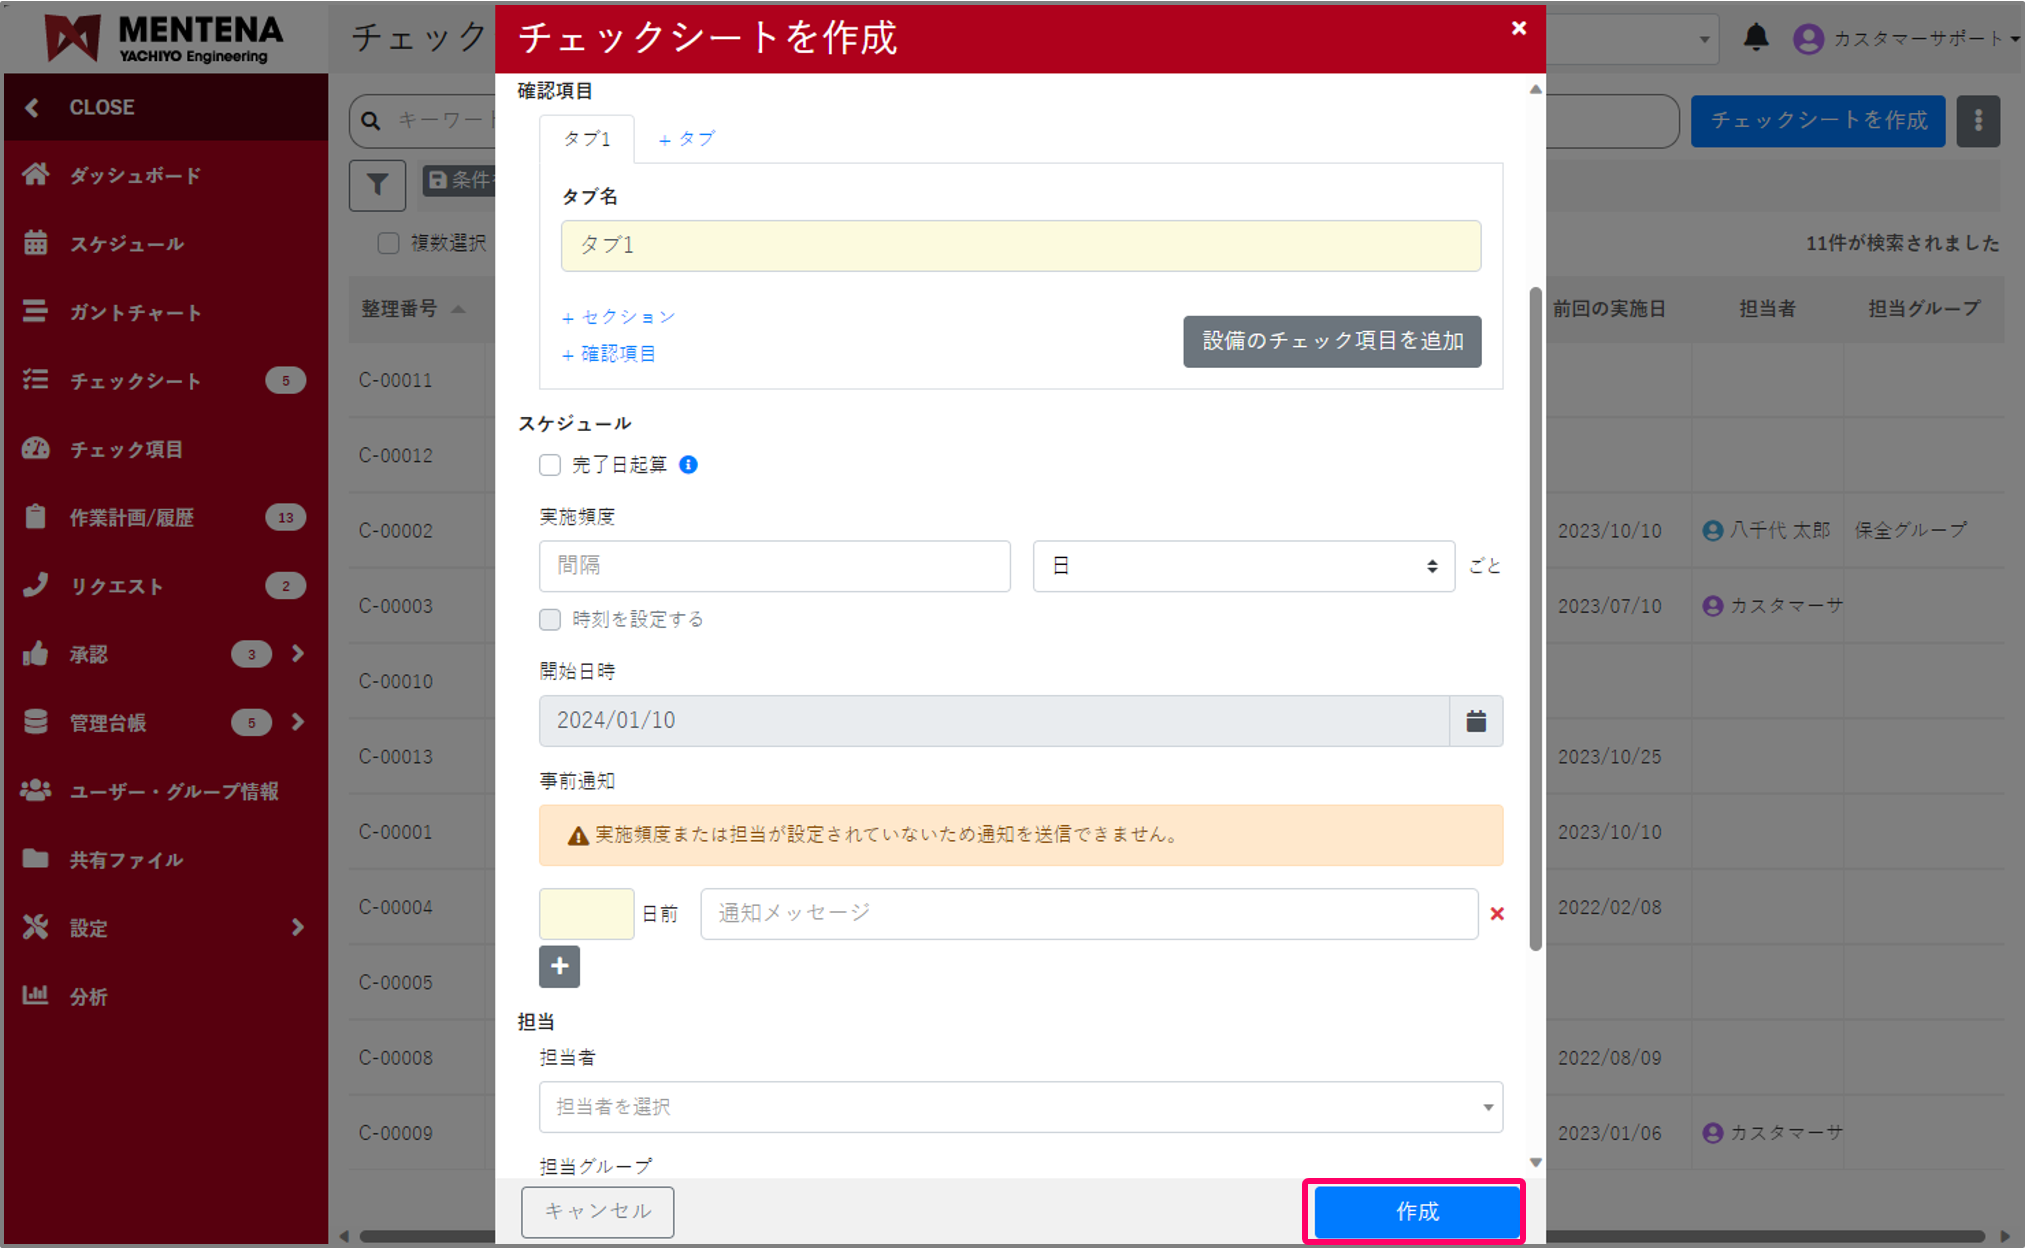This screenshot has height=1249, width=2025.
Task: Check the 複数選択 checkbox
Action: (x=388, y=242)
